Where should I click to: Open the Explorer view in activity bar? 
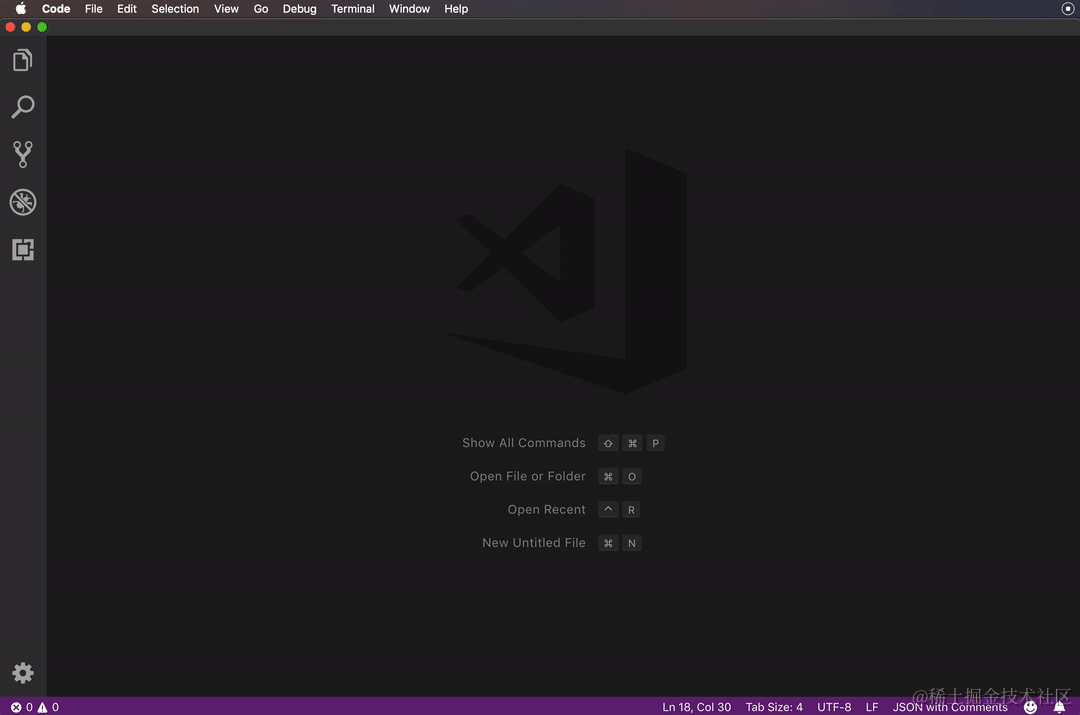click(23, 60)
